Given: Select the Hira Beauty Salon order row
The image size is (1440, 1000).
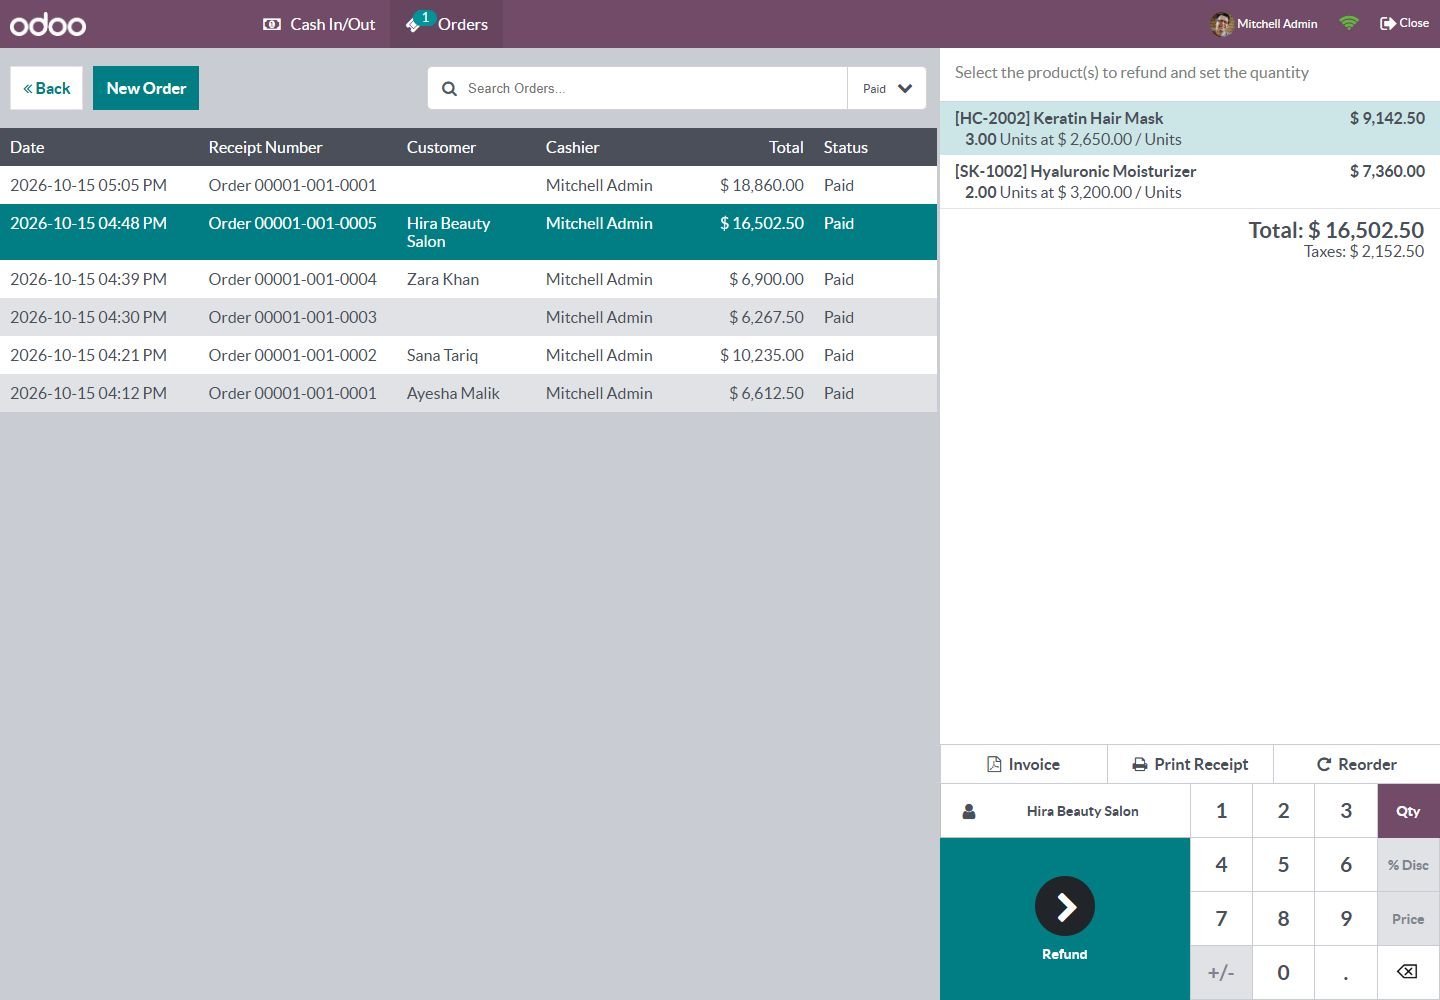Looking at the screenshot, I should 468,232.
